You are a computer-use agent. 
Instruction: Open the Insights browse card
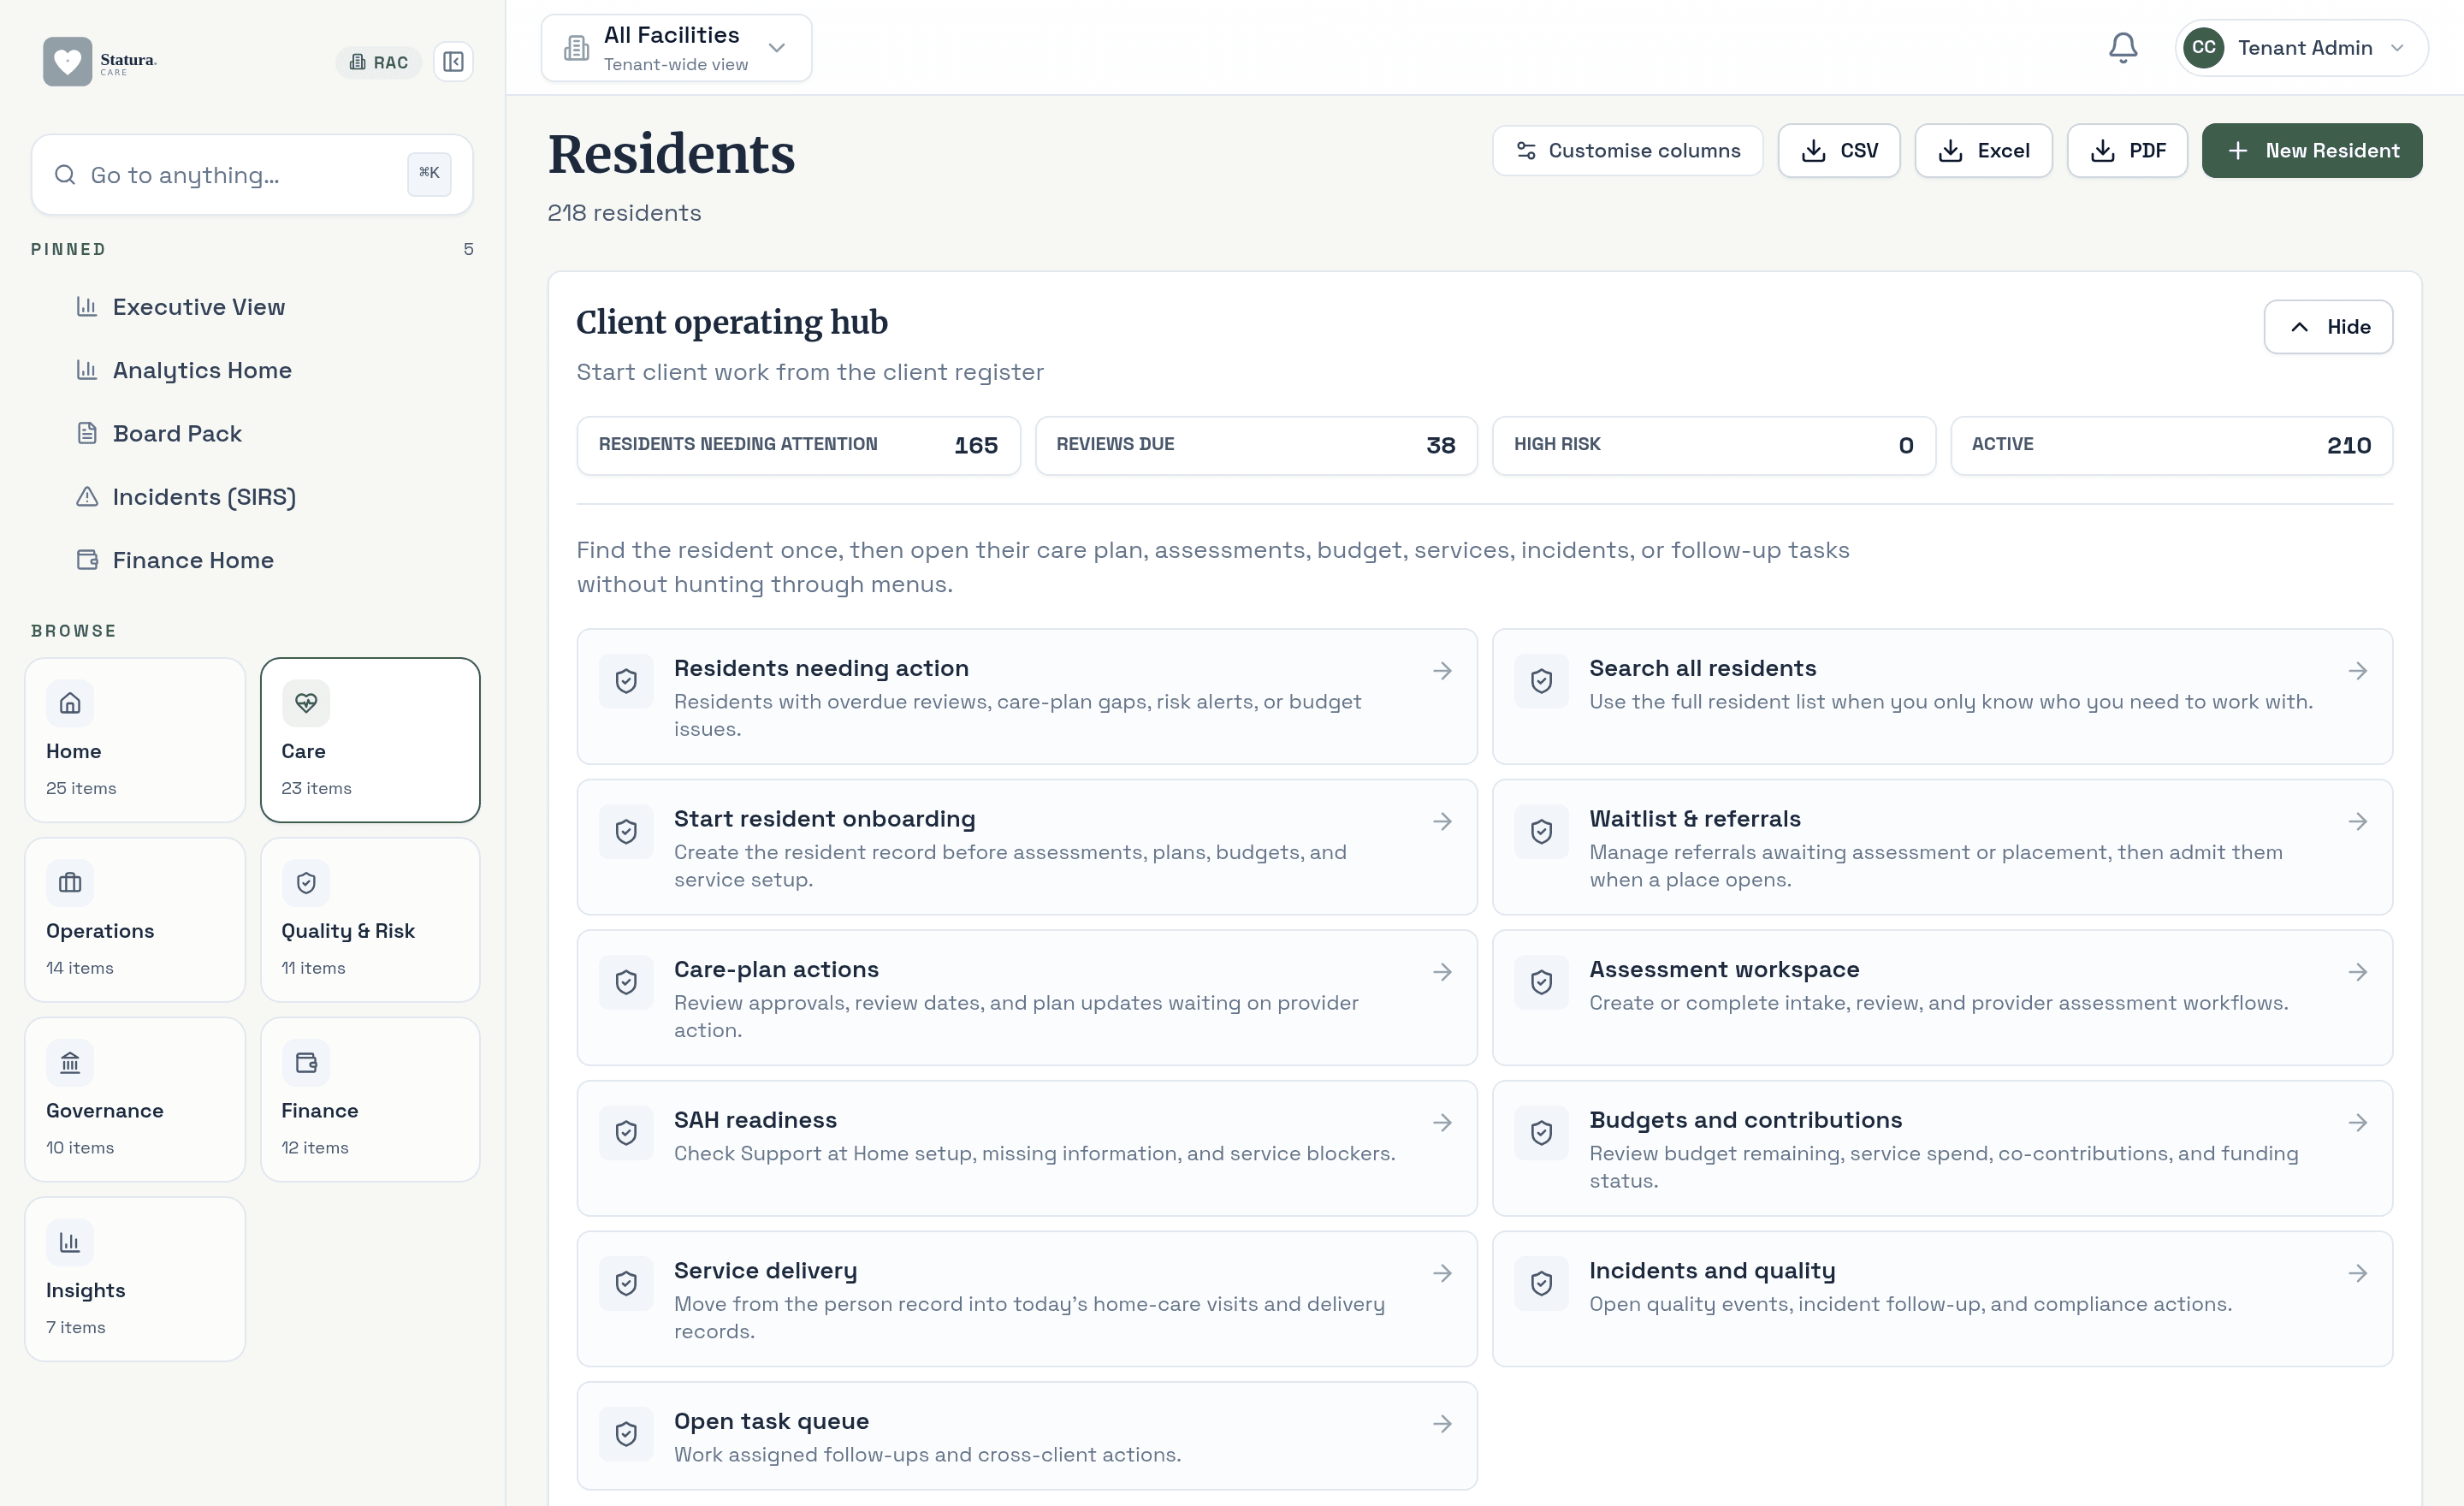coord(135,1279)
